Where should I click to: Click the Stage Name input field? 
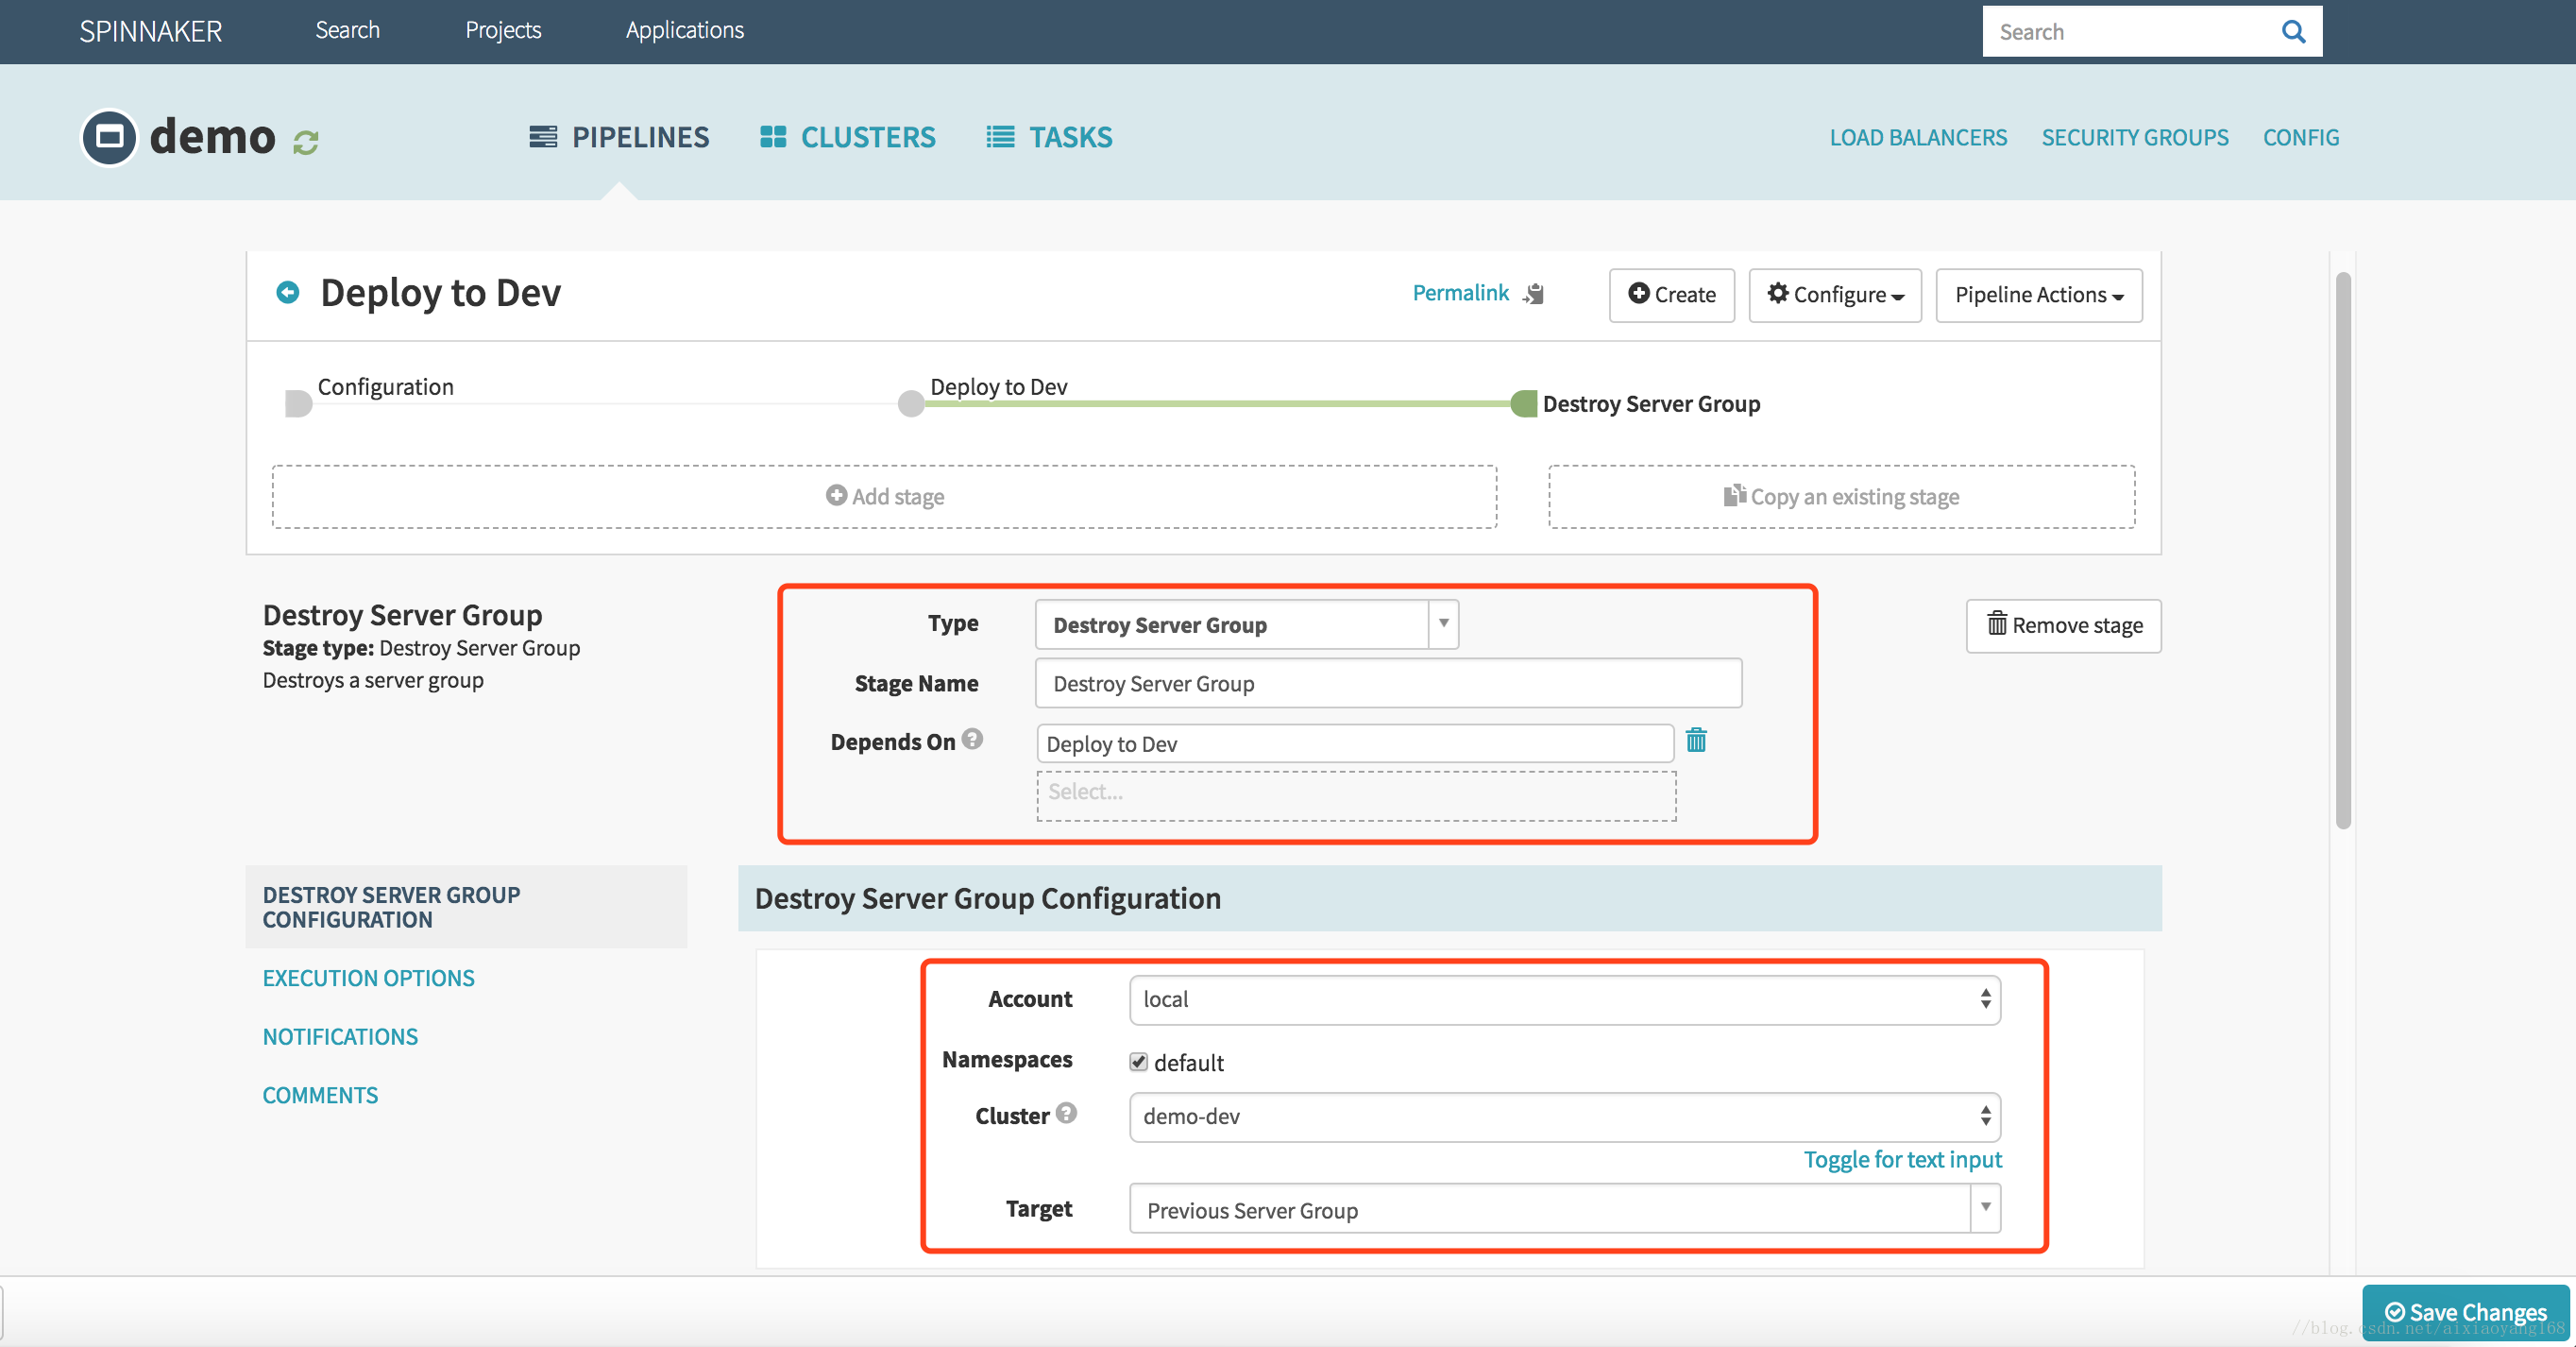(x=1388, y=684)
